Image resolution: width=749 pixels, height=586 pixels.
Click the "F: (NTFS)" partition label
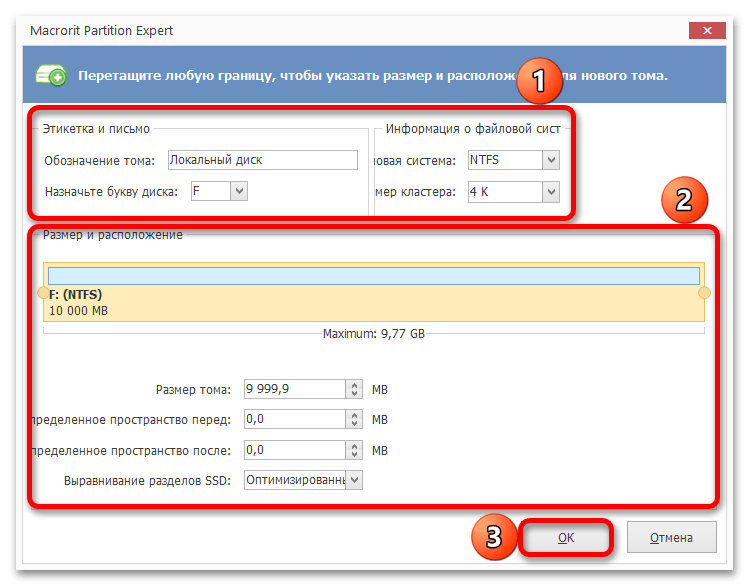coord(75,295)
